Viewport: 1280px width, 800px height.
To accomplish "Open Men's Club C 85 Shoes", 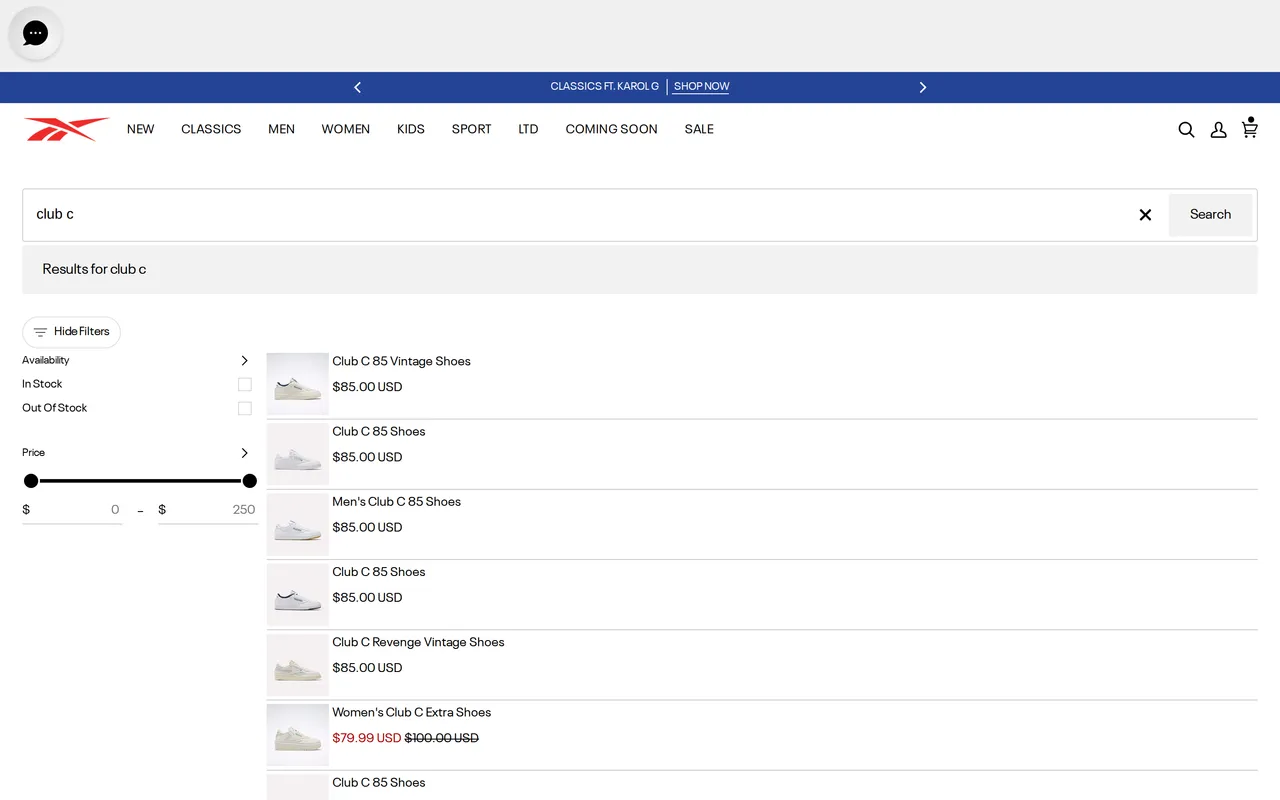I will pyautogui.click(x=396, y=502).
